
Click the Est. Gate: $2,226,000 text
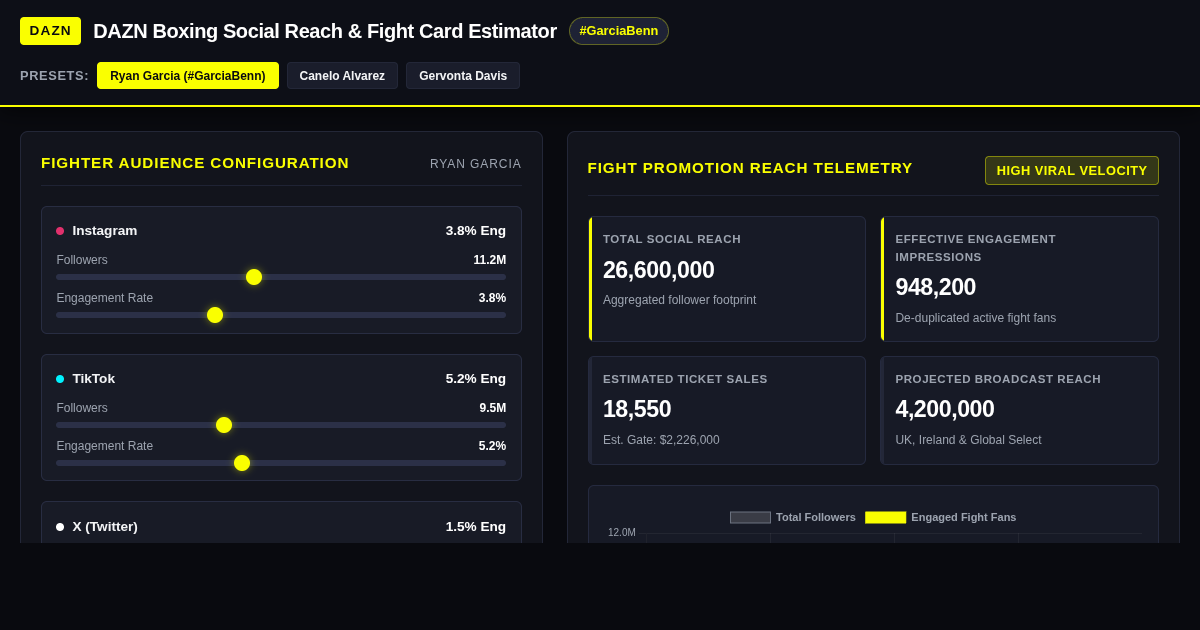pyautogui.click(x=661, y=440)
